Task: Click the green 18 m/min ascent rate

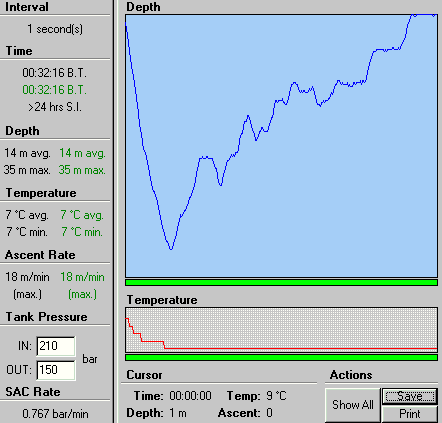Action: 82,277
